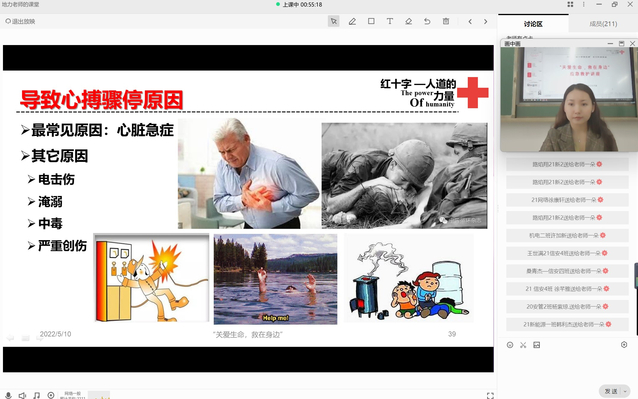Image resolution: width=638 pixels, height=399 pixels.
Task: Switch to the 讨论区 tab
Action: (533, 24)
